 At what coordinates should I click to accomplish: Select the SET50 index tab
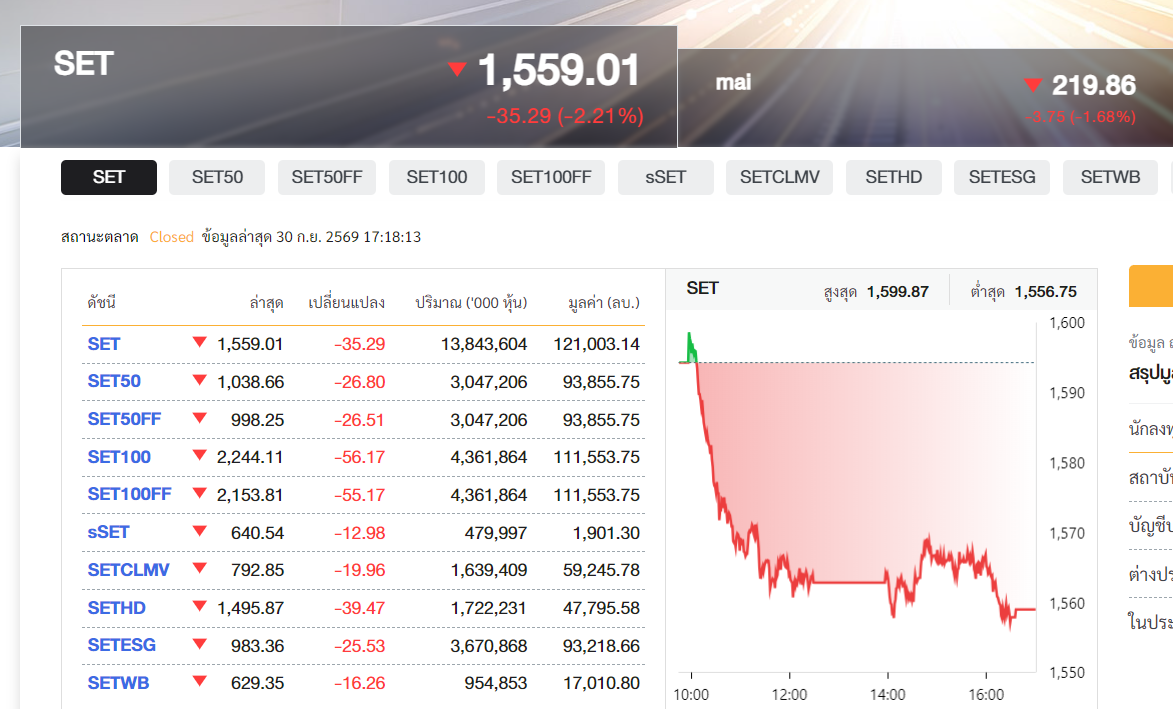click(217, 177)
